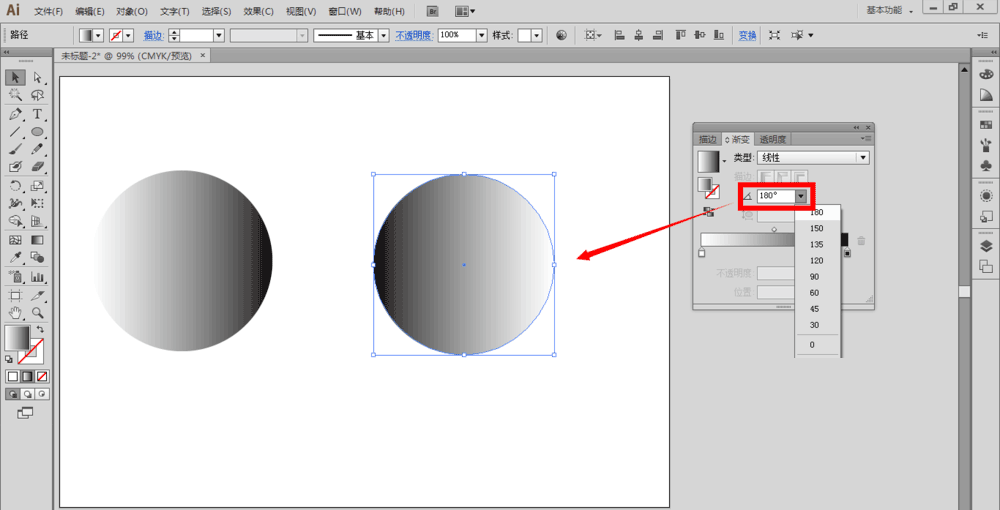Click the 不透明度 link in control bar
Viewport: 1000px width, 510px height.
tap(414, 35)
